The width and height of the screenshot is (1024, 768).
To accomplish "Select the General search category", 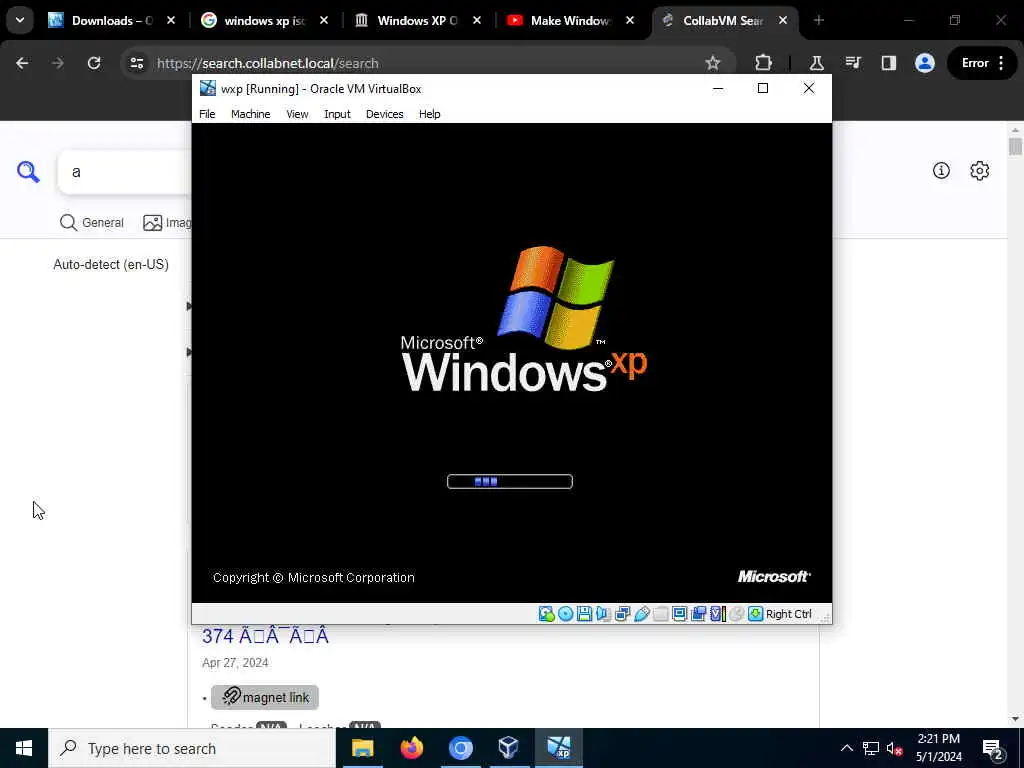I will tap(92, 223).
